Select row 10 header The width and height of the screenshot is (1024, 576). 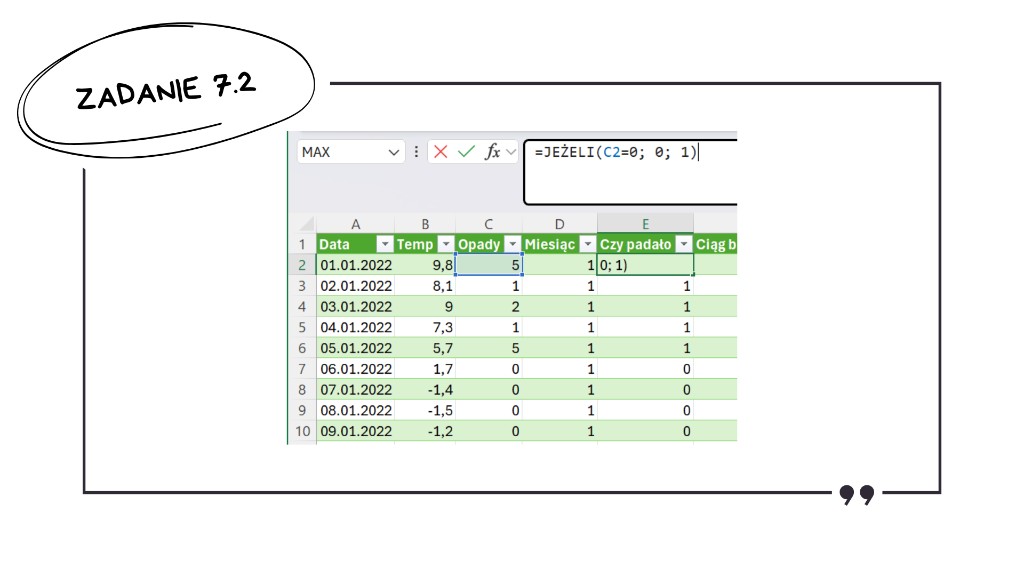pyautogui.click(x=302, y=432)
